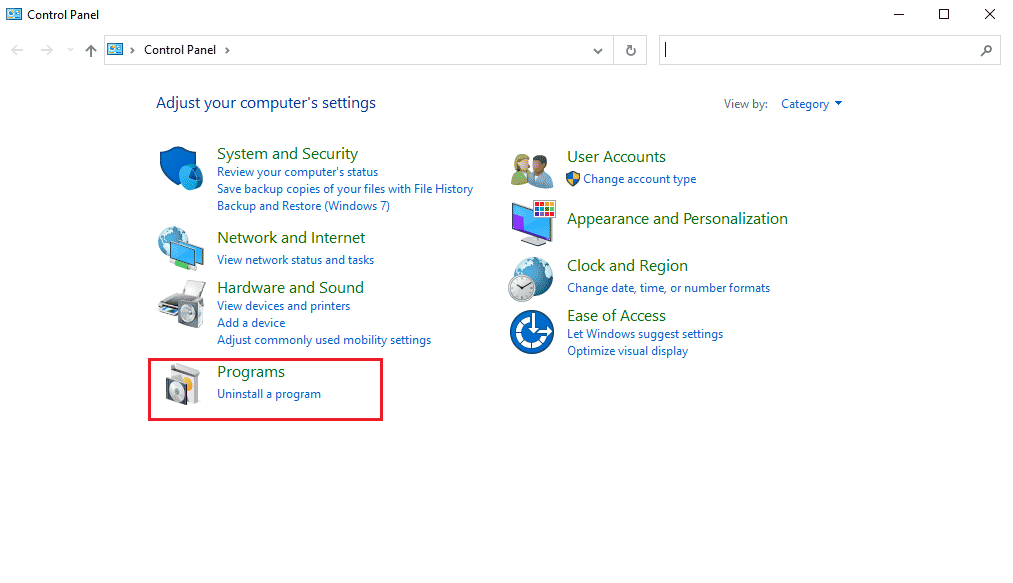
Task: Click inside the Control Panel search box
Action: [820, 50]
